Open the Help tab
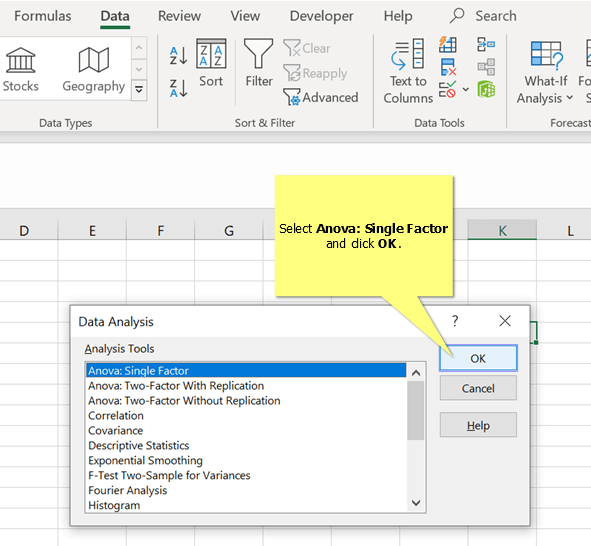 click(398, 16)
